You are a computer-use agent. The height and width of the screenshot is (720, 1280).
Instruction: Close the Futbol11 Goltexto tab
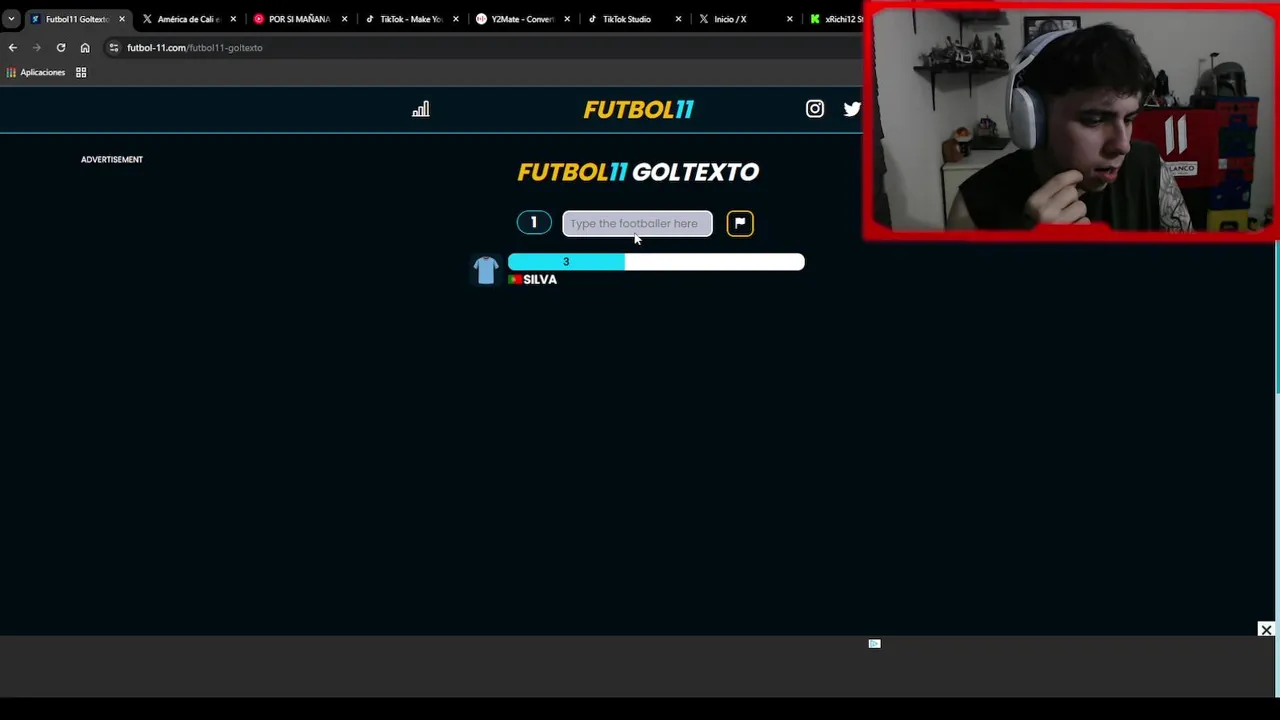(x=122, y=19)
